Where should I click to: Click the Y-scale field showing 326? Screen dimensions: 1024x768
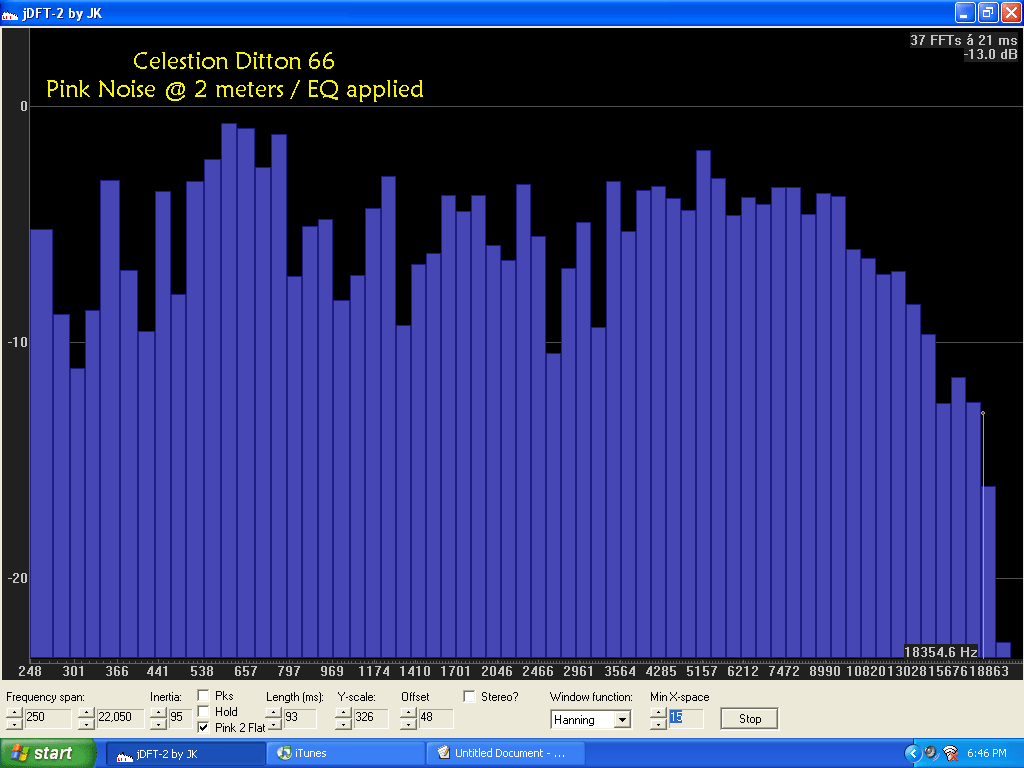pyautogui.click(x=370, y=718)
